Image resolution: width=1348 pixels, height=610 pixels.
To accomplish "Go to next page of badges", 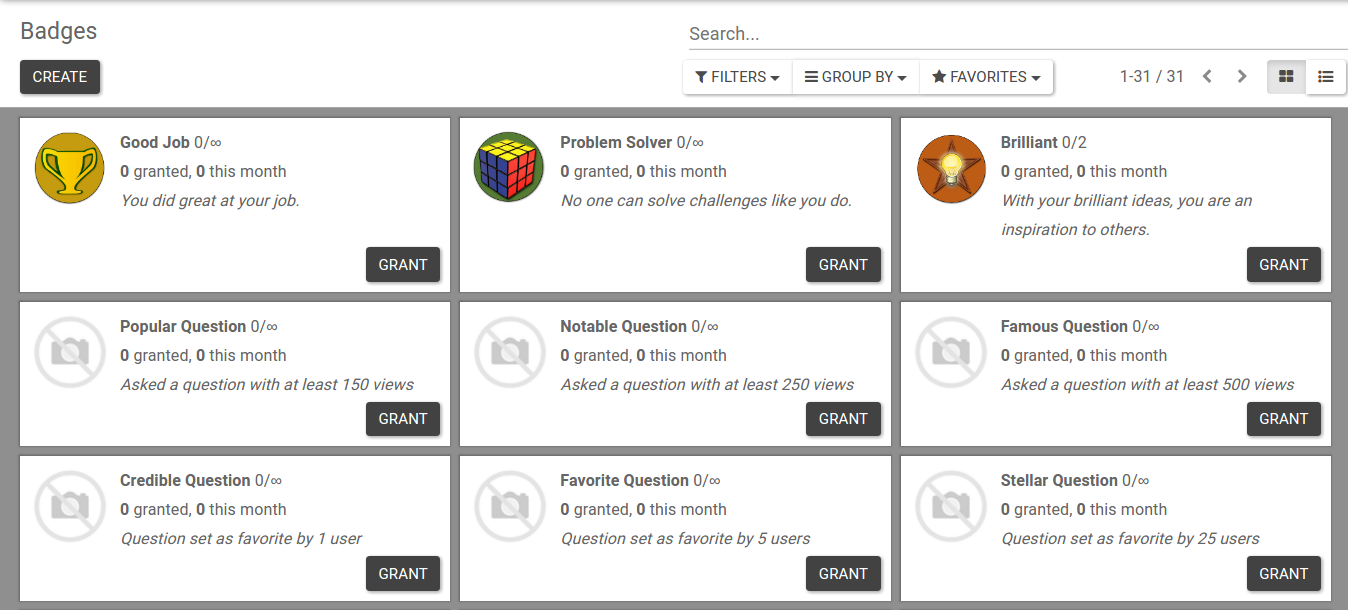I will 1242,77.
